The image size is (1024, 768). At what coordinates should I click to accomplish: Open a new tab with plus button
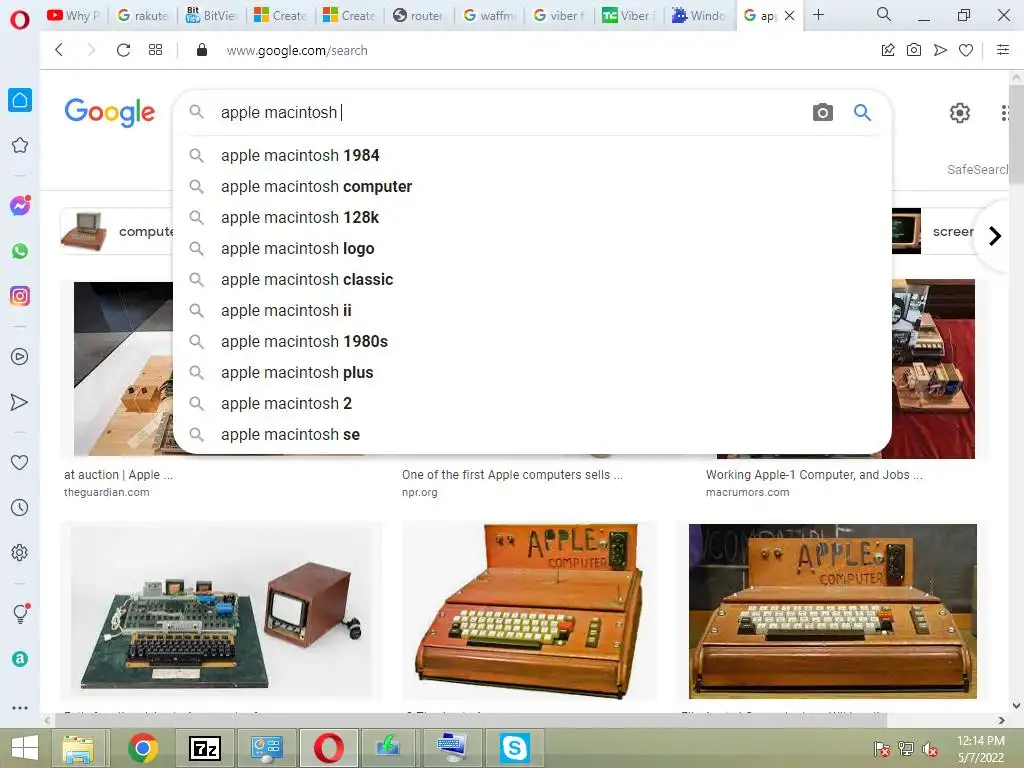pyautogui.click(x=818, y=14)
